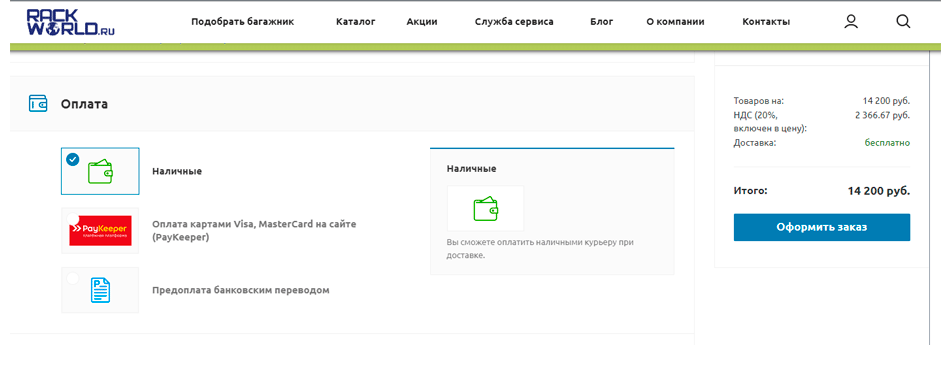Go to homepage via RackWorld.ru logo
This screenshot has height=380, width=950.
71,22
